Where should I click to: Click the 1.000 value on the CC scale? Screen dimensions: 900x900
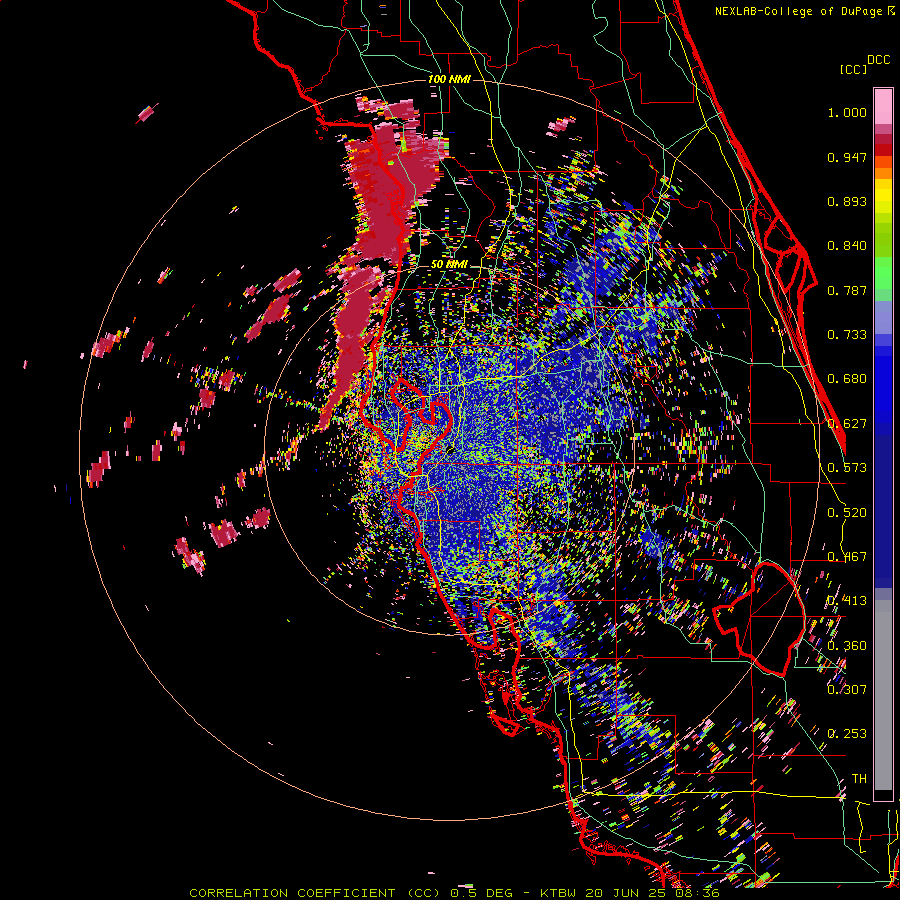tap(847, 112)
